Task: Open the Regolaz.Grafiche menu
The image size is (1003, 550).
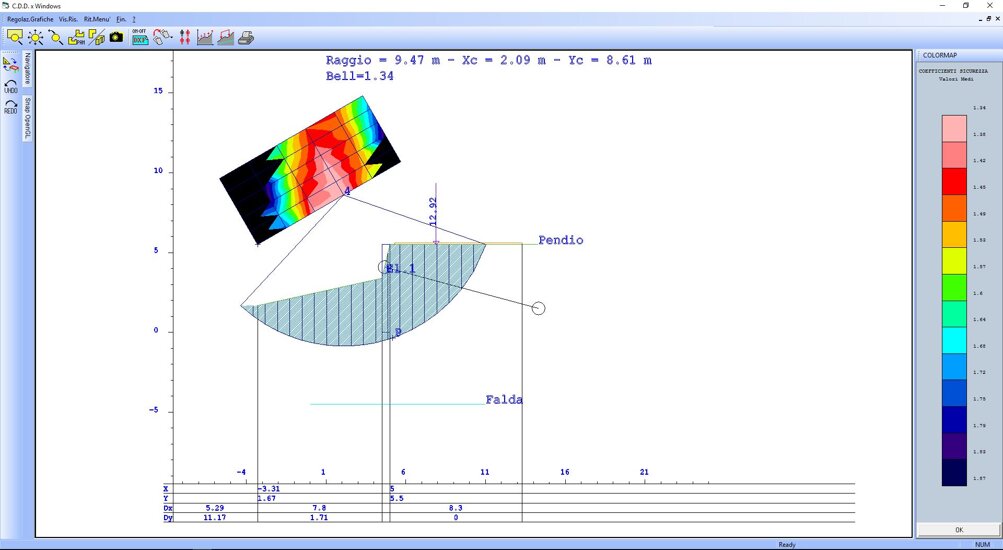Action: pos(30,19)
